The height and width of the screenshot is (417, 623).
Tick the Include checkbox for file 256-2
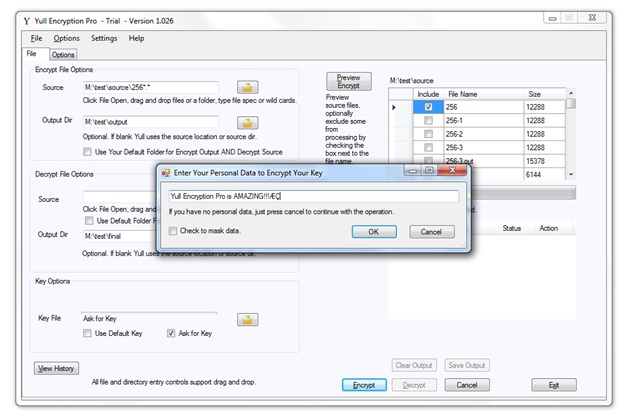coord(428,134)
